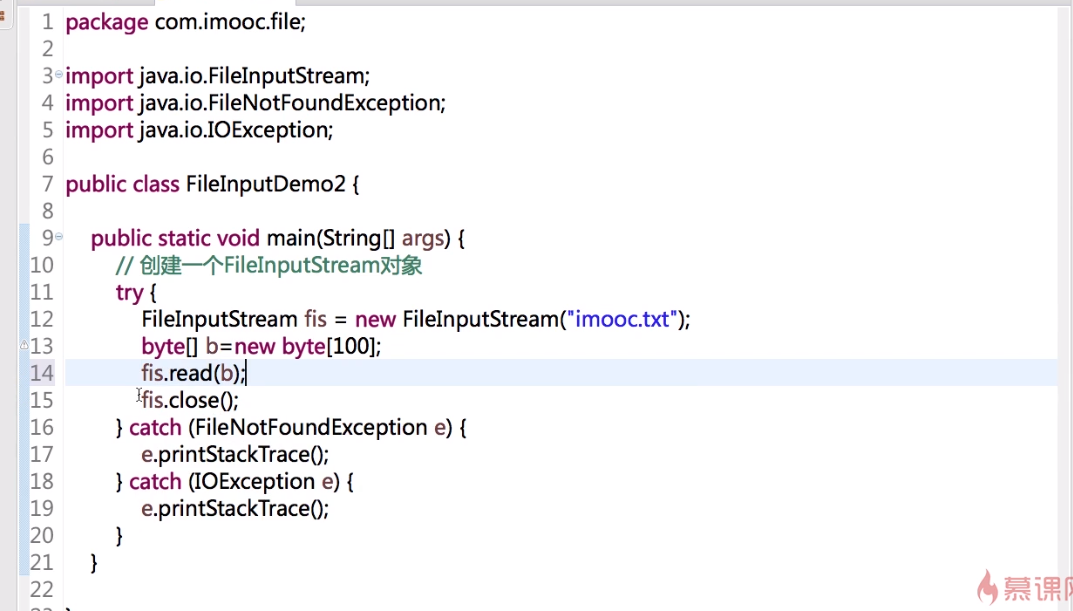Click the warning marker beside line 13
Screen dimensions: 1073x611
[24, 345]
